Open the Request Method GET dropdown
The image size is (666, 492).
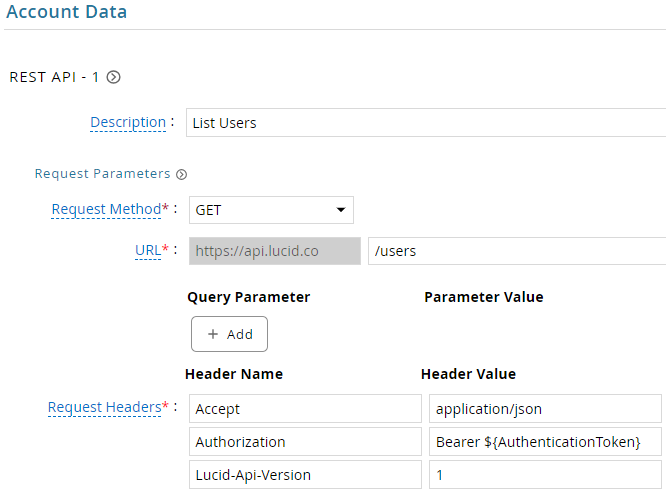[x=271, y=210]
